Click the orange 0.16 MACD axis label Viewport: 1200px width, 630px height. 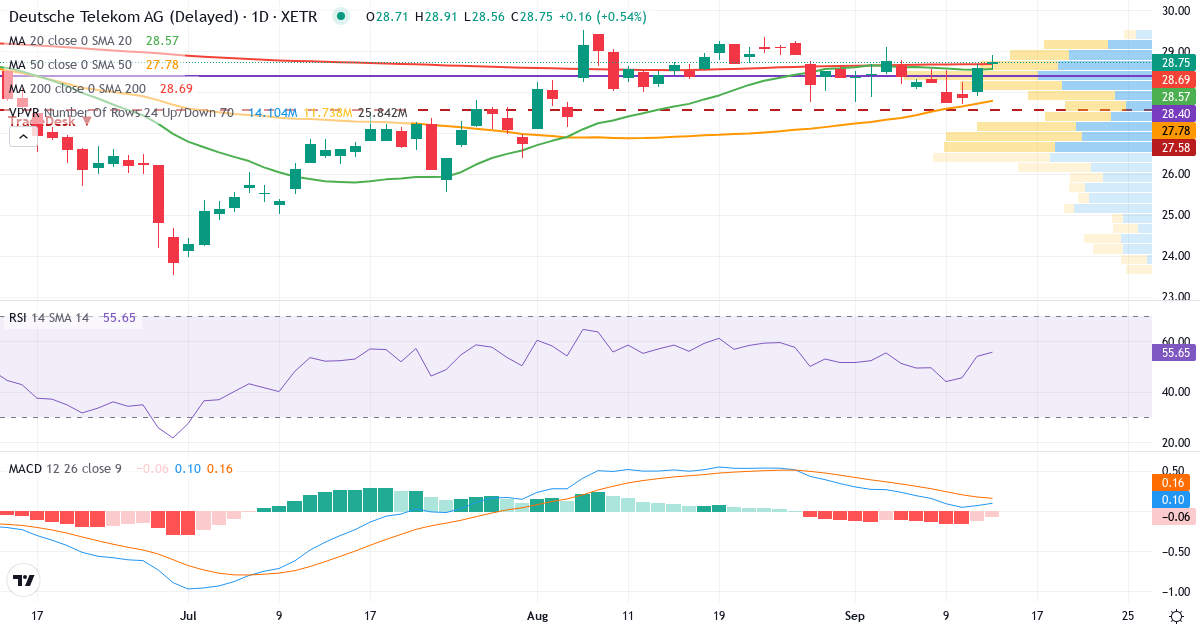(x=1175, y=481)
